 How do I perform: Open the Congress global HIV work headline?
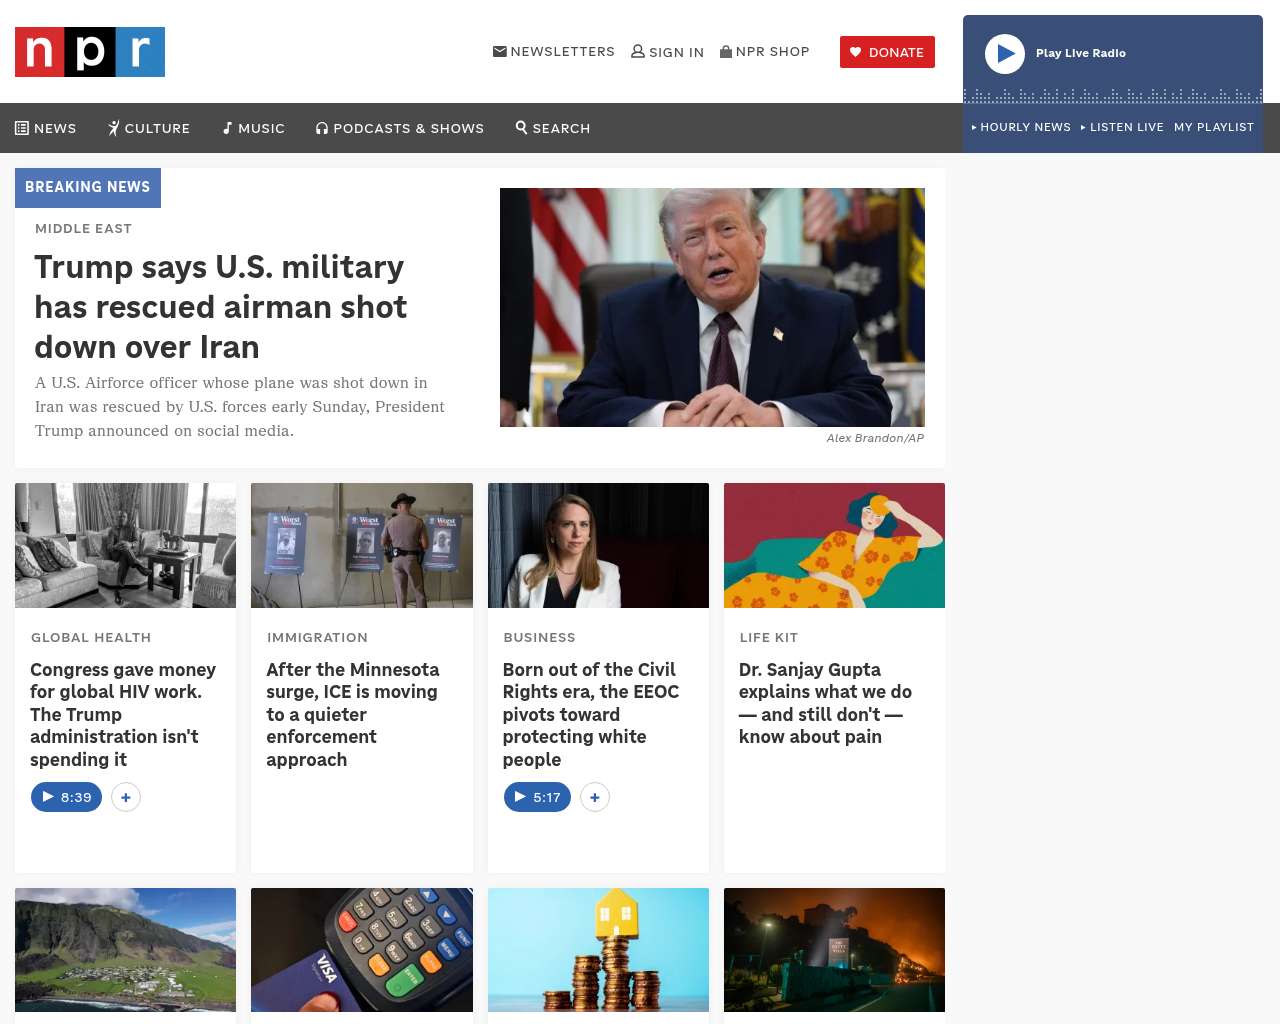123,714
